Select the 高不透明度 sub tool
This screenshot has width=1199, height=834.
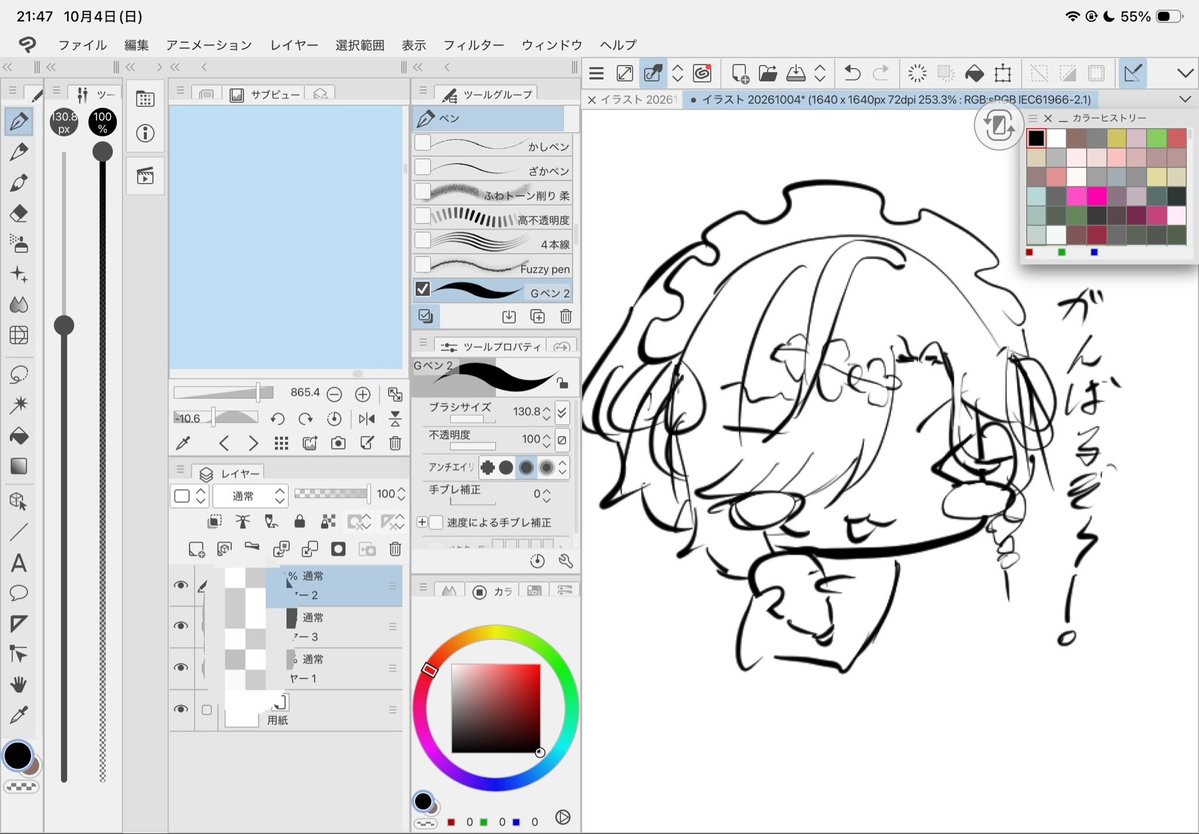(x=492, y=217)
